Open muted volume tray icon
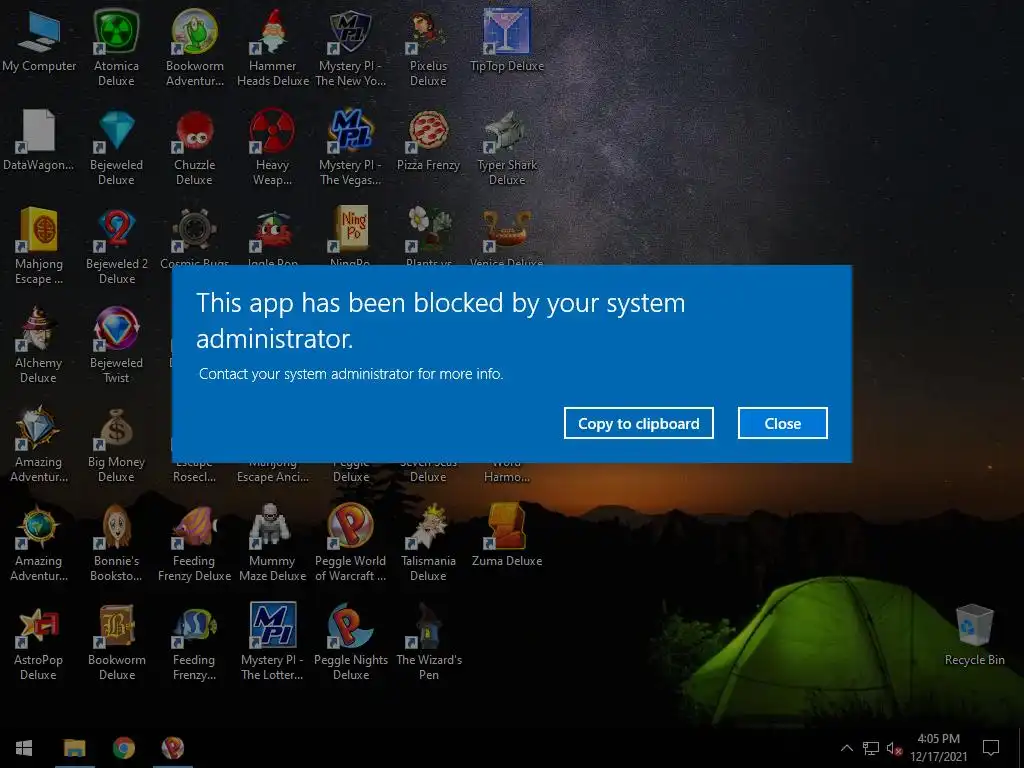This screenshot has width=1024, height=768. tap(894, 748)
